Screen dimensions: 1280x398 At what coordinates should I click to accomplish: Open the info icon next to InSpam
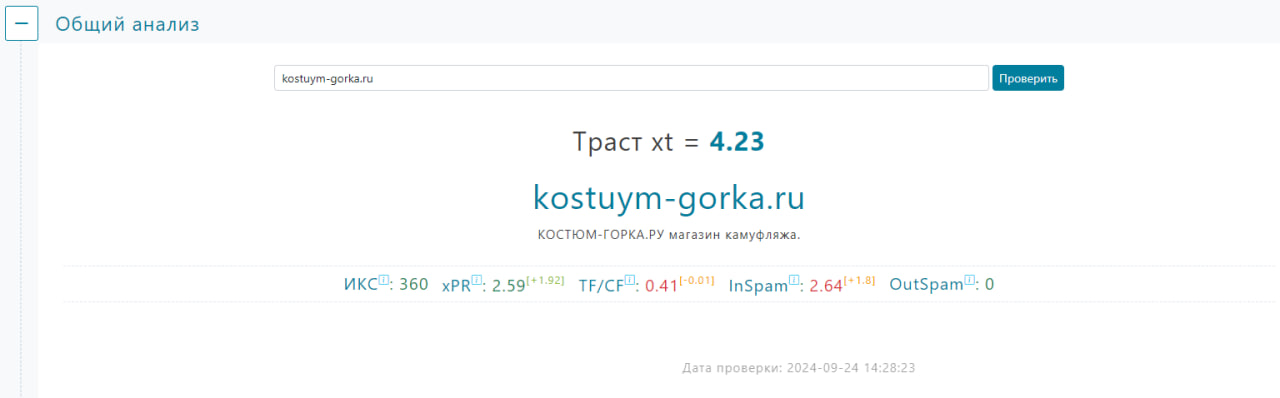pyautogui.click(x=794, y=280)
